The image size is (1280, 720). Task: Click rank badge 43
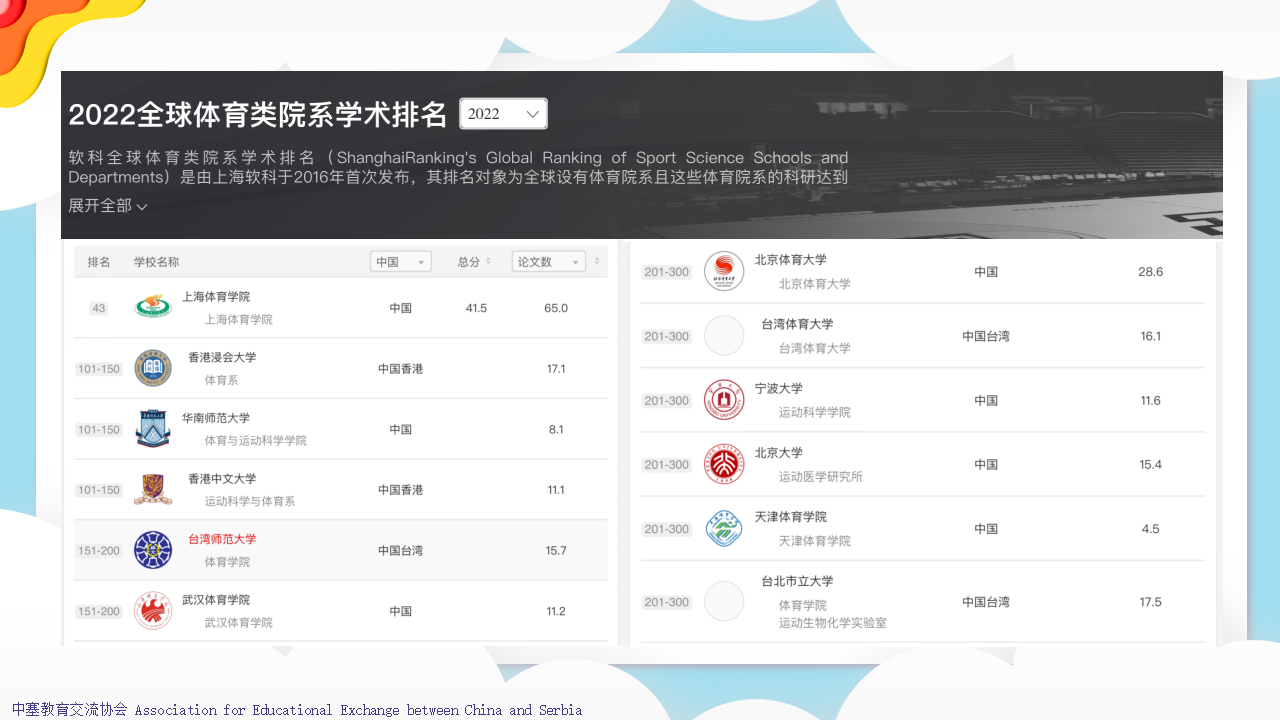pos(99,308)
